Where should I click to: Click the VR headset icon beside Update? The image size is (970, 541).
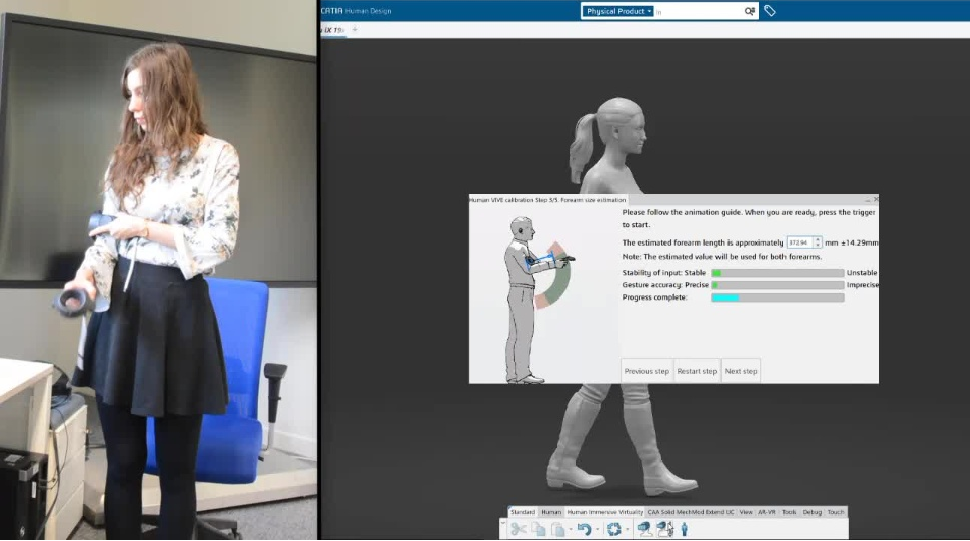pyautogui.click(x=644, y=529)
